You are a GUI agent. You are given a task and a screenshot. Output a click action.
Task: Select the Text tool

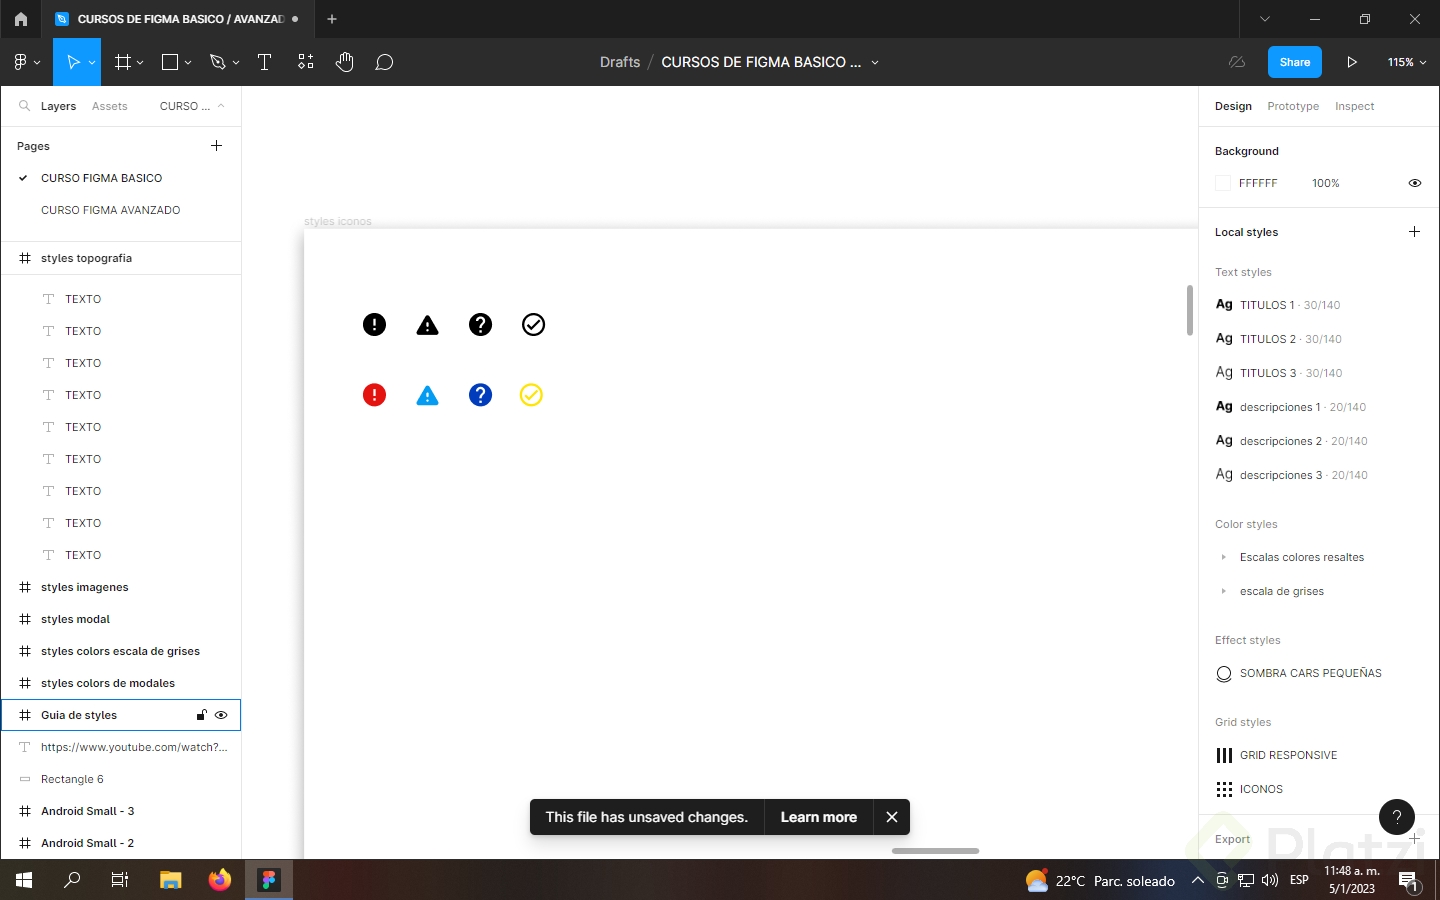[265, 62]
